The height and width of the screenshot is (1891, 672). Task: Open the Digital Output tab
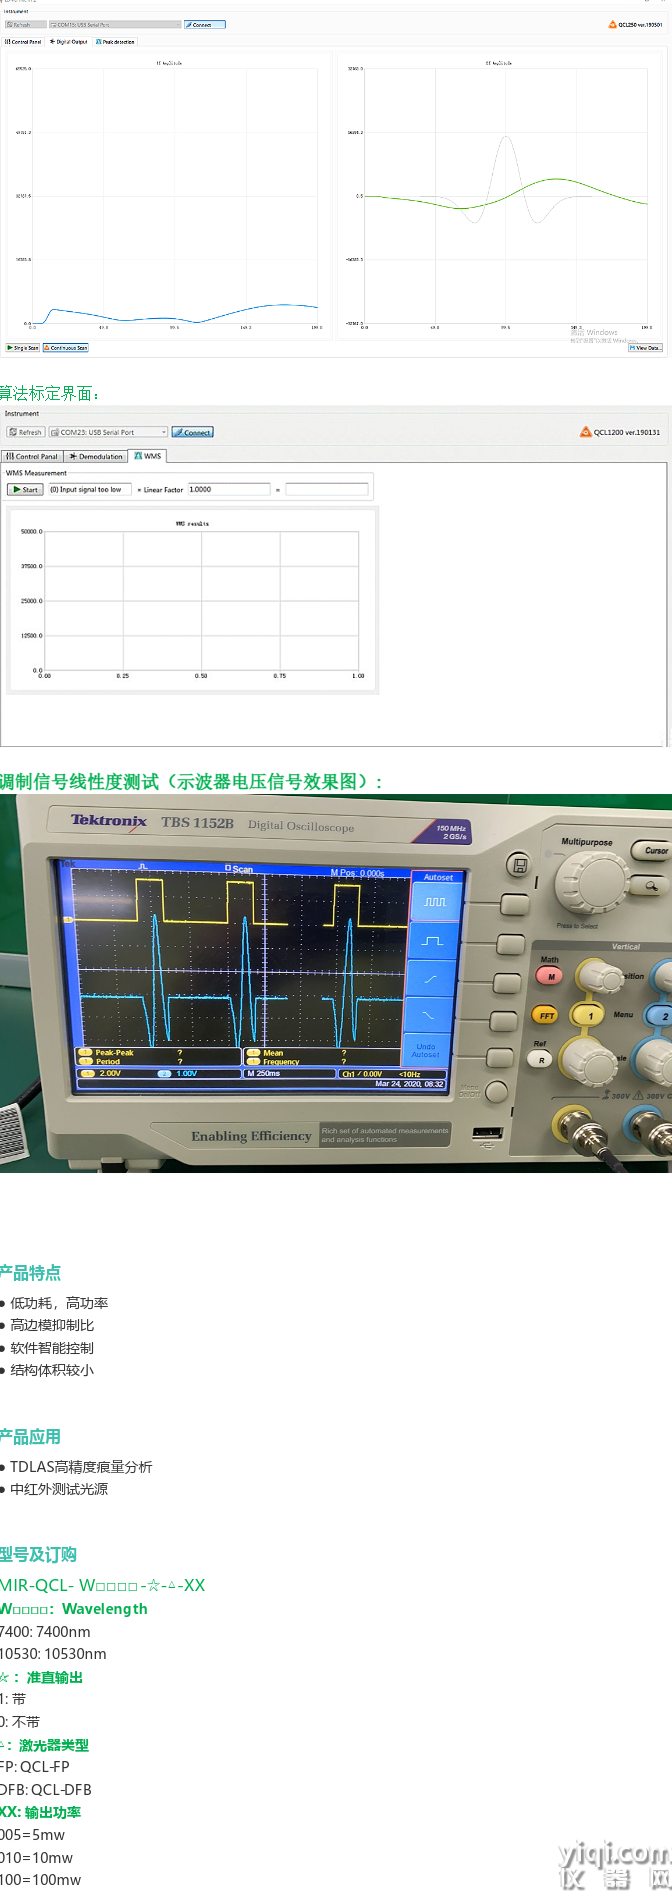(69, 42)
